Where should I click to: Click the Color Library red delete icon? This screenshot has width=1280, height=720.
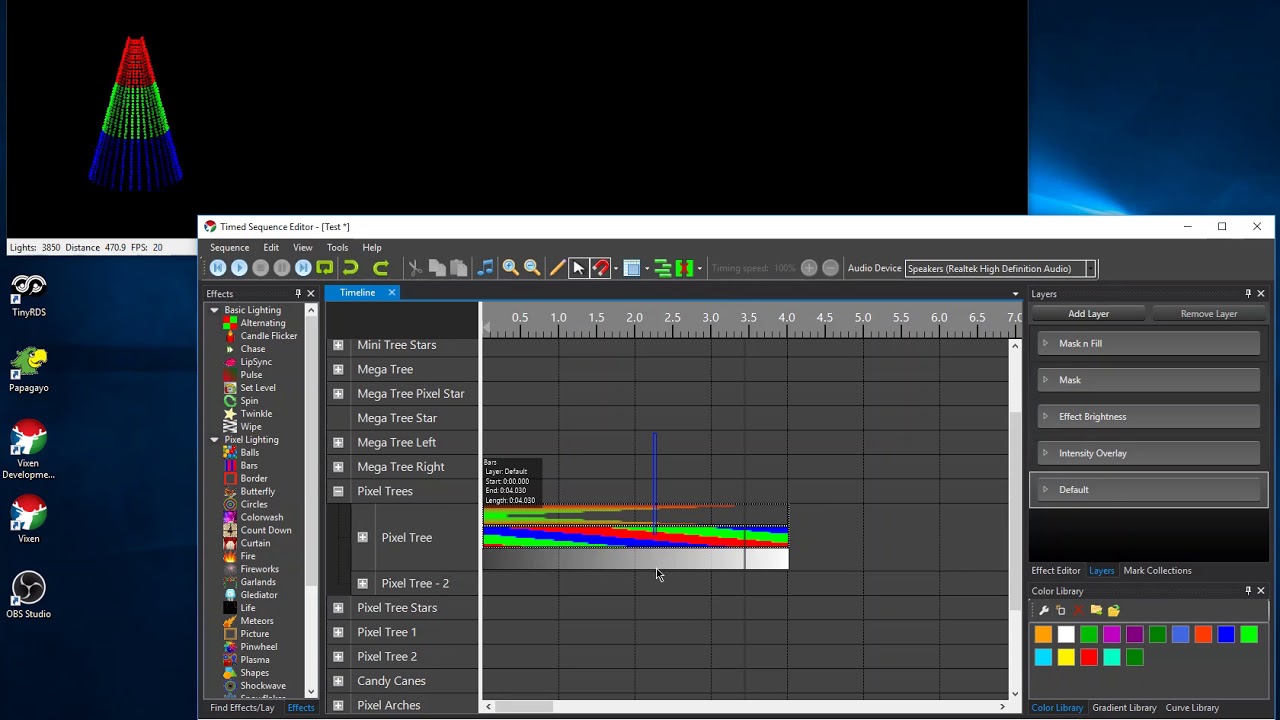[1078, 610]
